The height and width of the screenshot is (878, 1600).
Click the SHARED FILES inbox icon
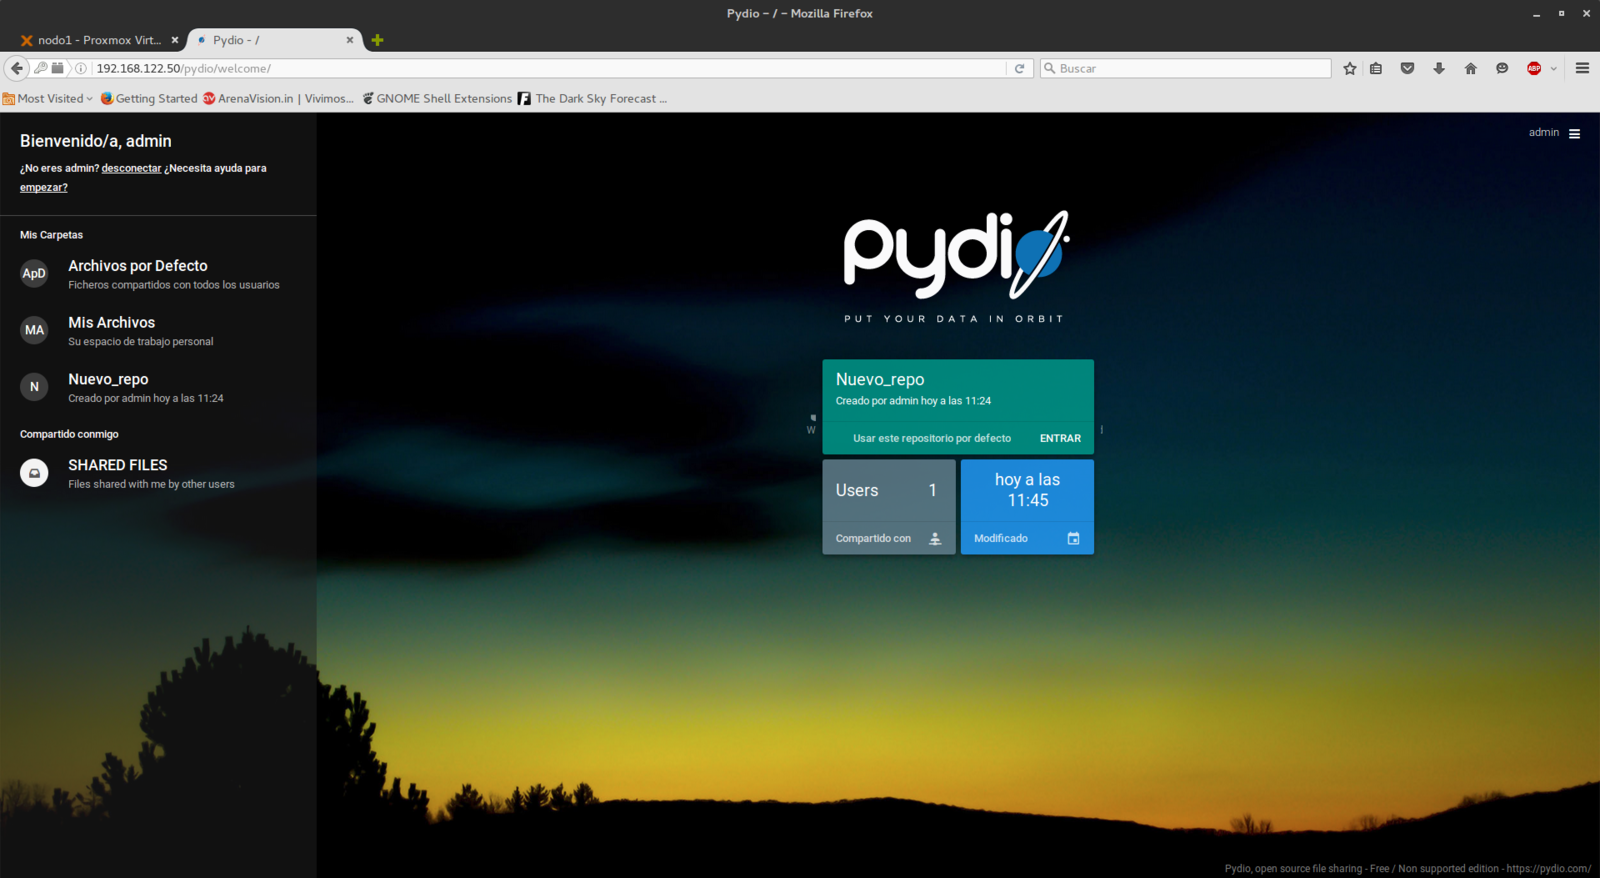34,473
